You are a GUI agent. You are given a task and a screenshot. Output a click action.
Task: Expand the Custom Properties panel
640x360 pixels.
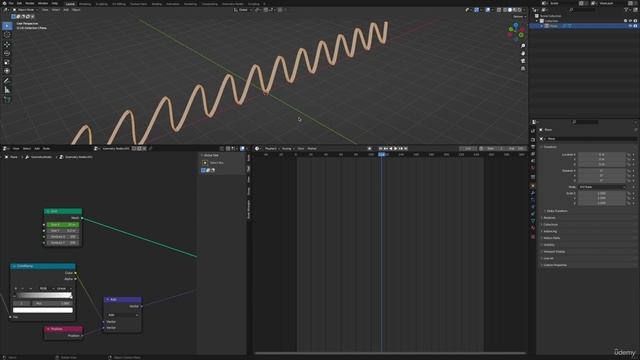(555, 265)
